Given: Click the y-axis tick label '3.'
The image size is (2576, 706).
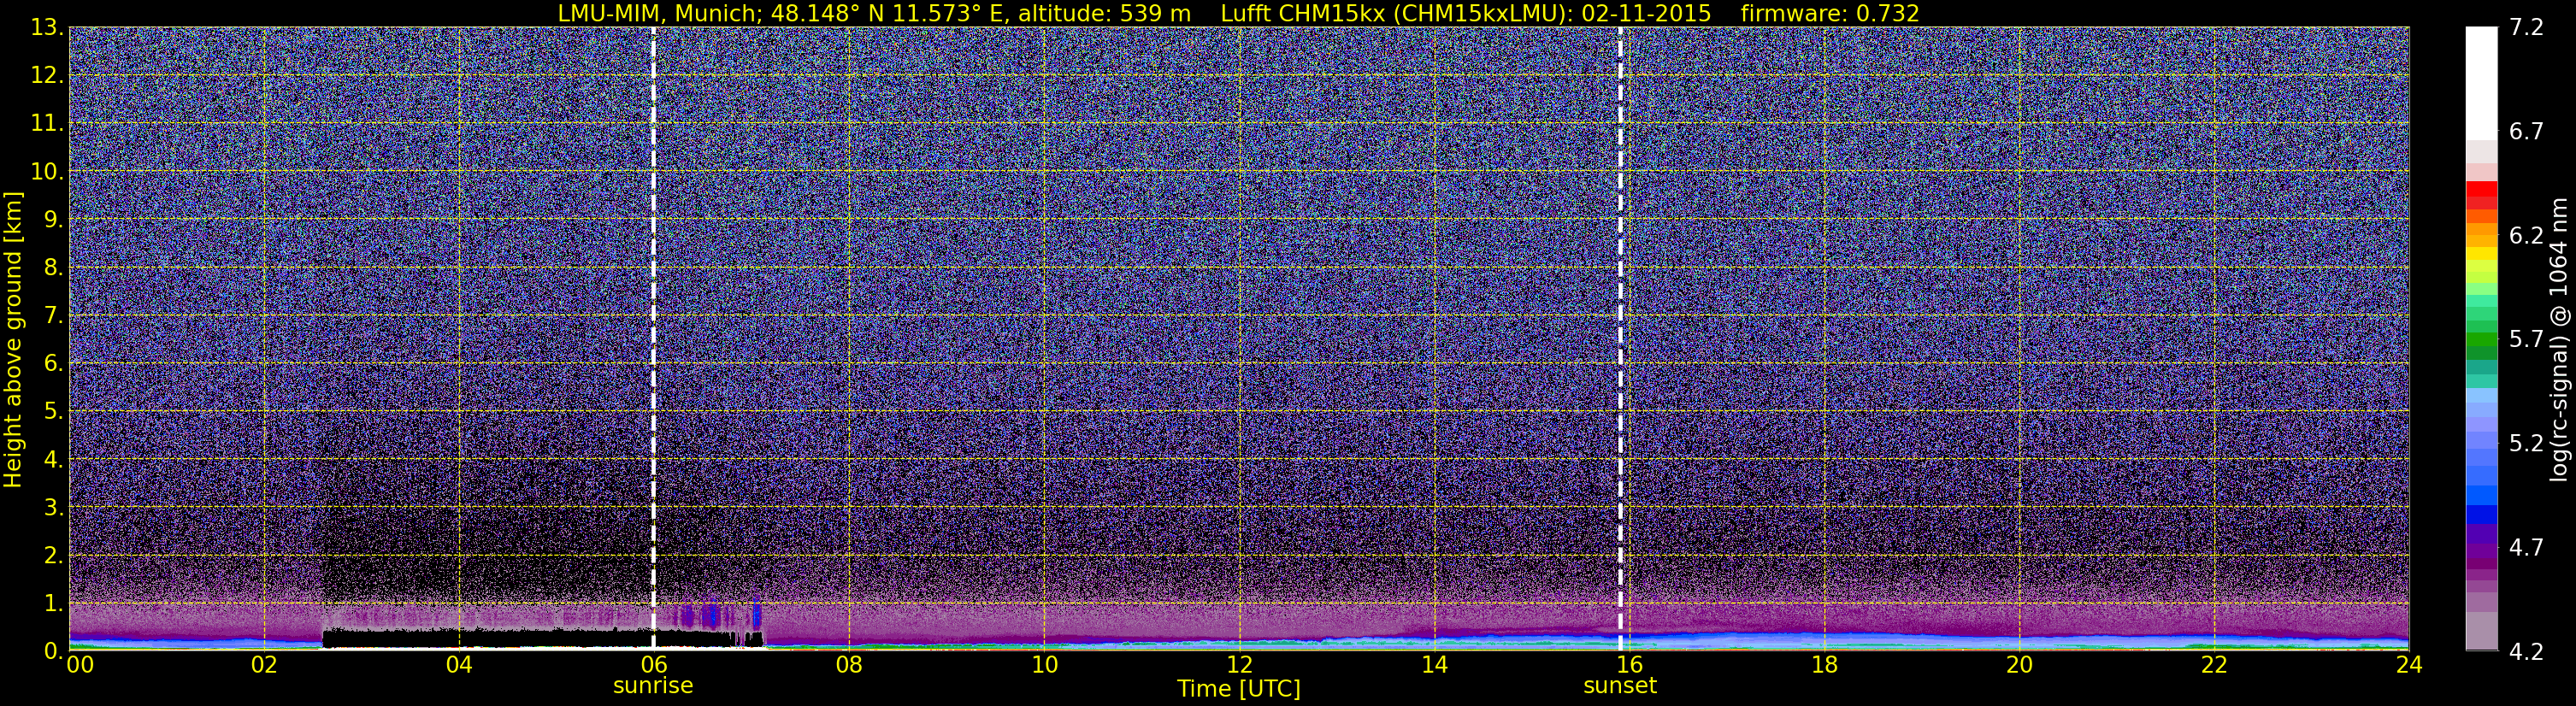Looking at the screenshot, I should [x=53, y=507].
